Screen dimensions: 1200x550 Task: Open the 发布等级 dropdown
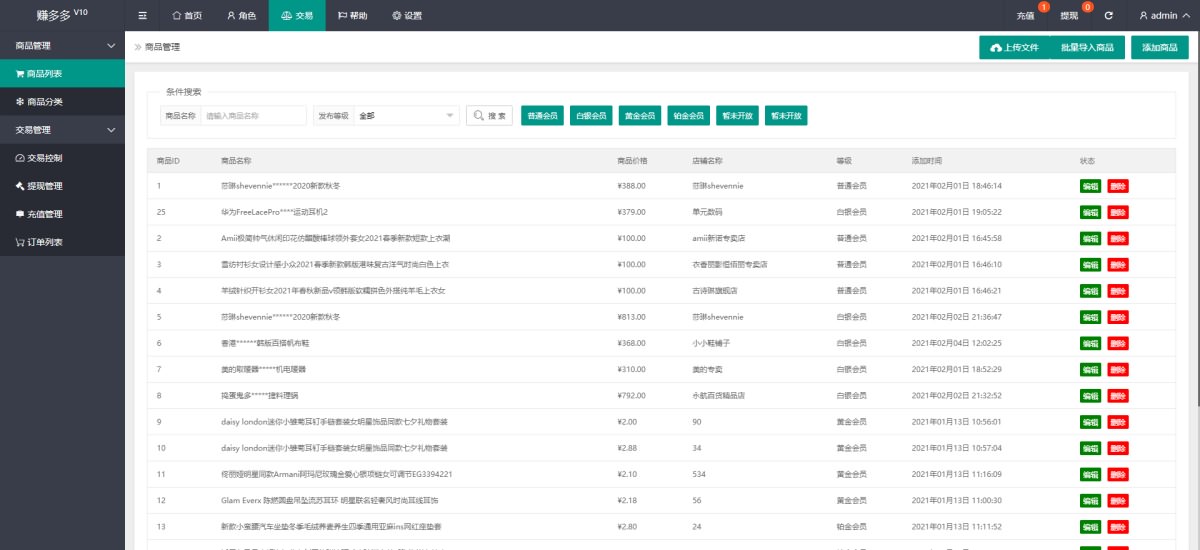point(406,116)
